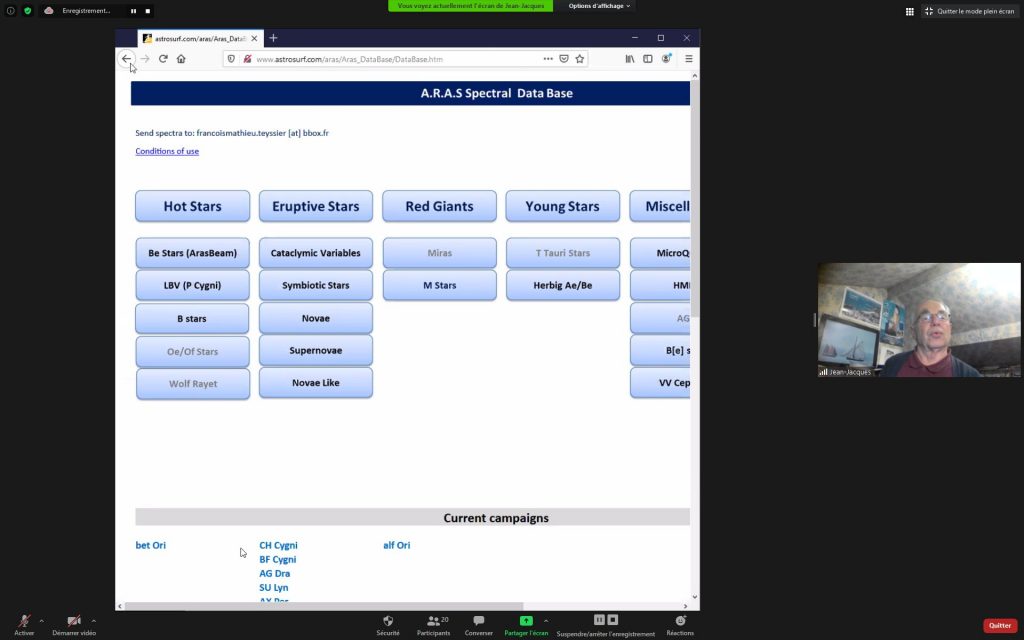1024x640 pixels.
Task: Open bet Ori campaign link
Action: pos(151,545)
